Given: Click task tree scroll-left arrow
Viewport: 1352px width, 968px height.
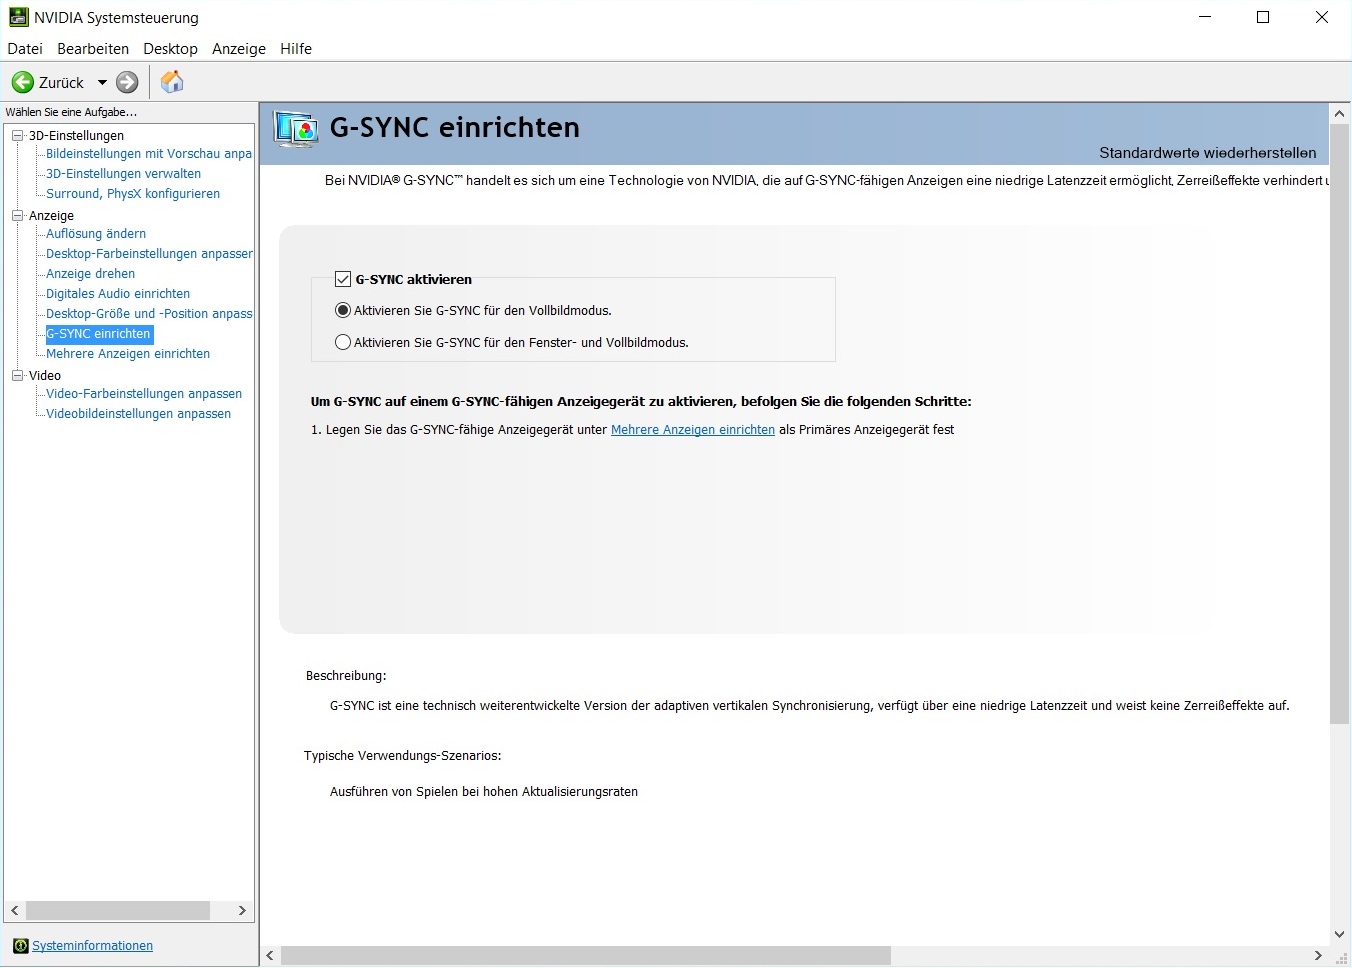Looking at the screenshot, I should tap(15, 910).
